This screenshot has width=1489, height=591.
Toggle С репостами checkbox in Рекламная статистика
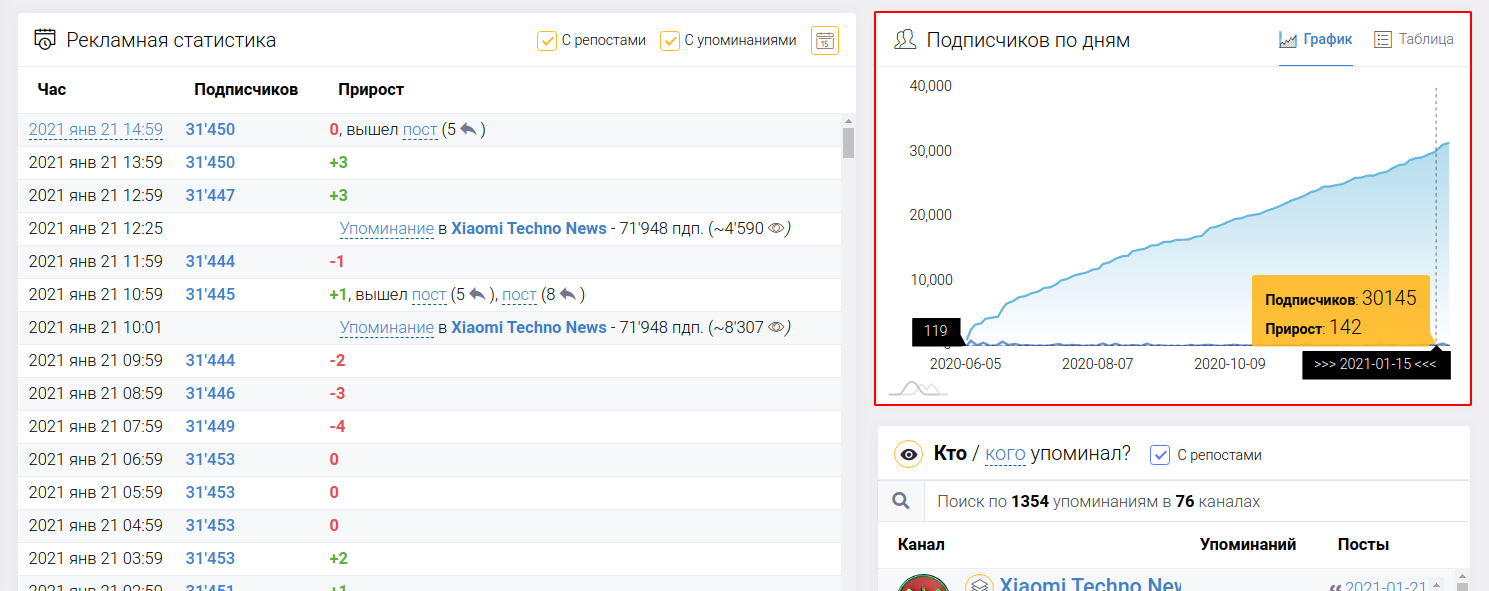tap(547, 40)
